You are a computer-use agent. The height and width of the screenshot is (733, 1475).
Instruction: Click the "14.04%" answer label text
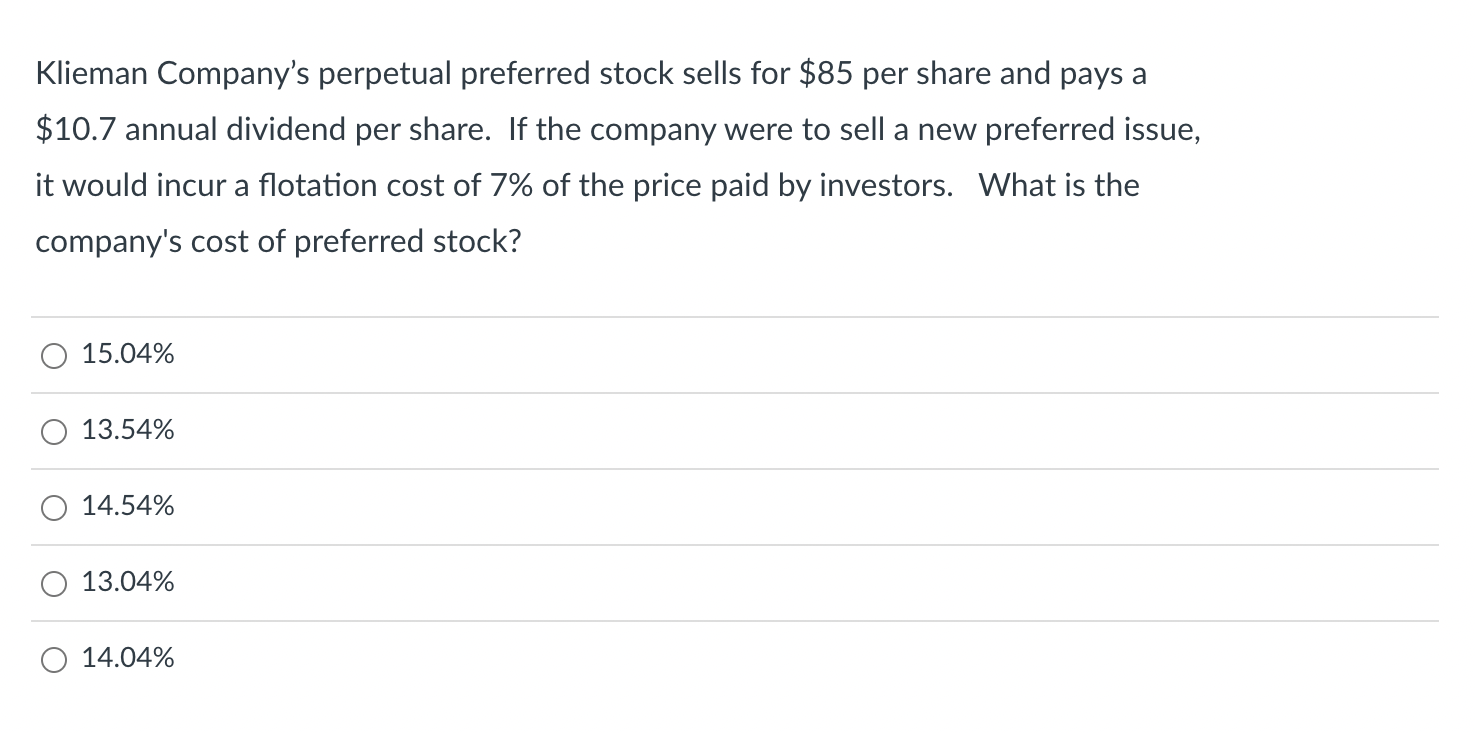tap(128, 658)
